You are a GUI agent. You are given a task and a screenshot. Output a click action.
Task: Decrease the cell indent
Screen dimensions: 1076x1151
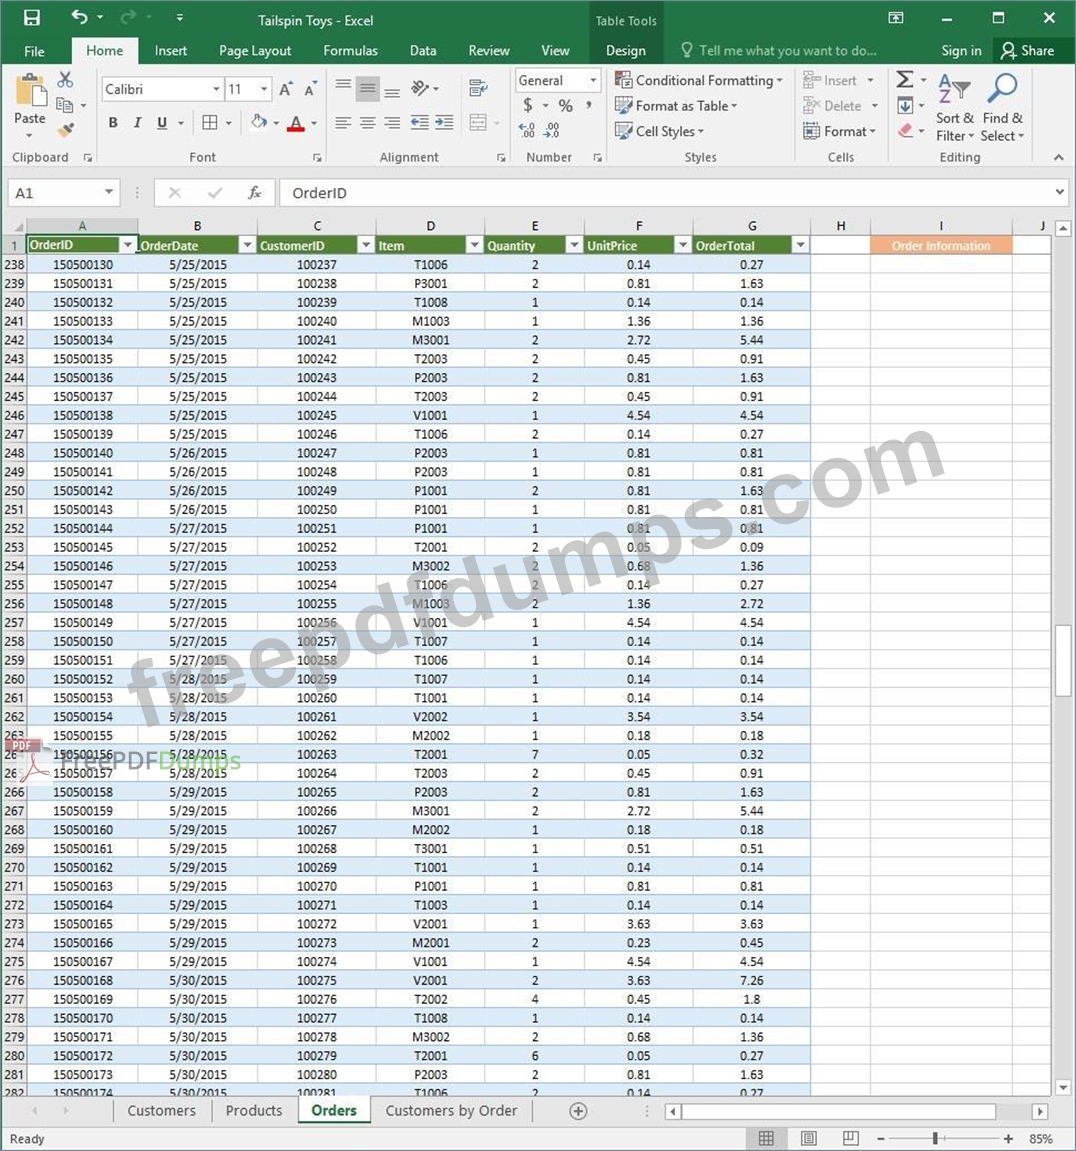click(x=420, y=123)
